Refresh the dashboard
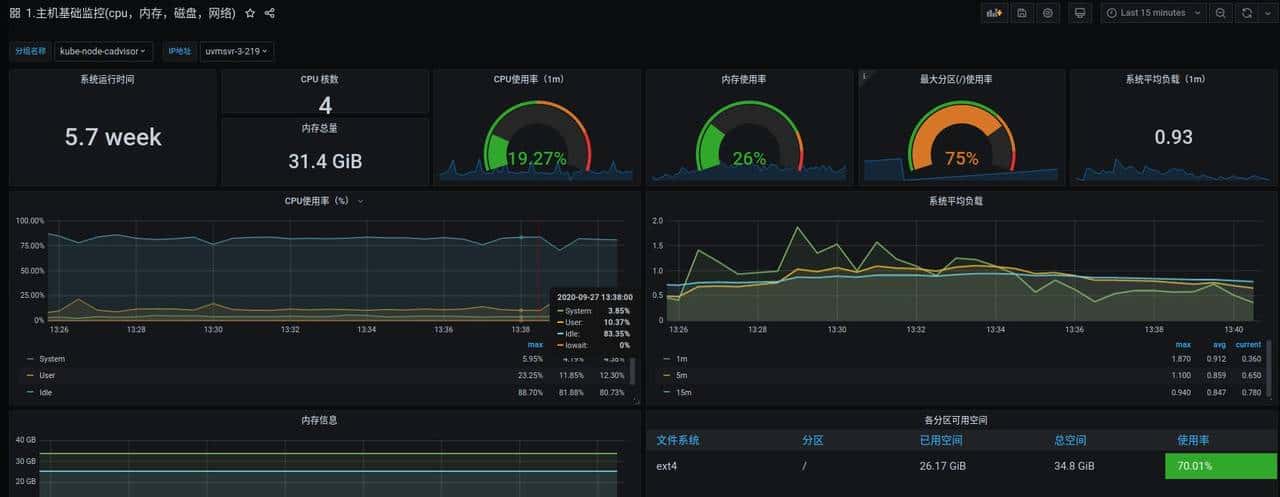1280x497 pixels. click(x=1247, y=13)
